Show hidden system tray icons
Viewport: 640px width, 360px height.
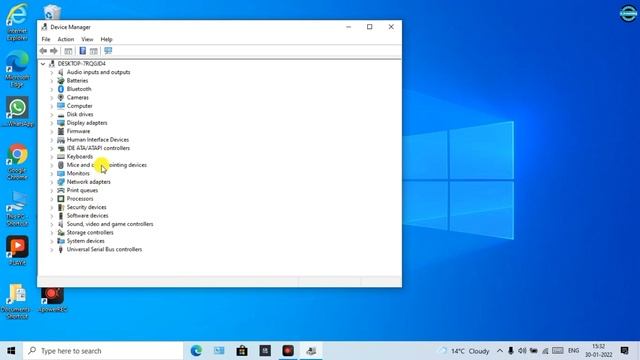tap(500, 351)
